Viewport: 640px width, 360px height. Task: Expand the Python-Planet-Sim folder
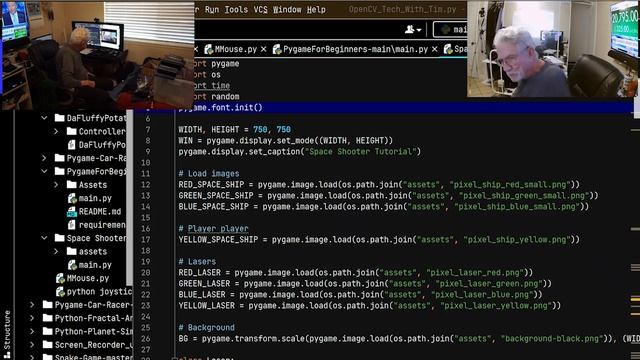(32, 331)
